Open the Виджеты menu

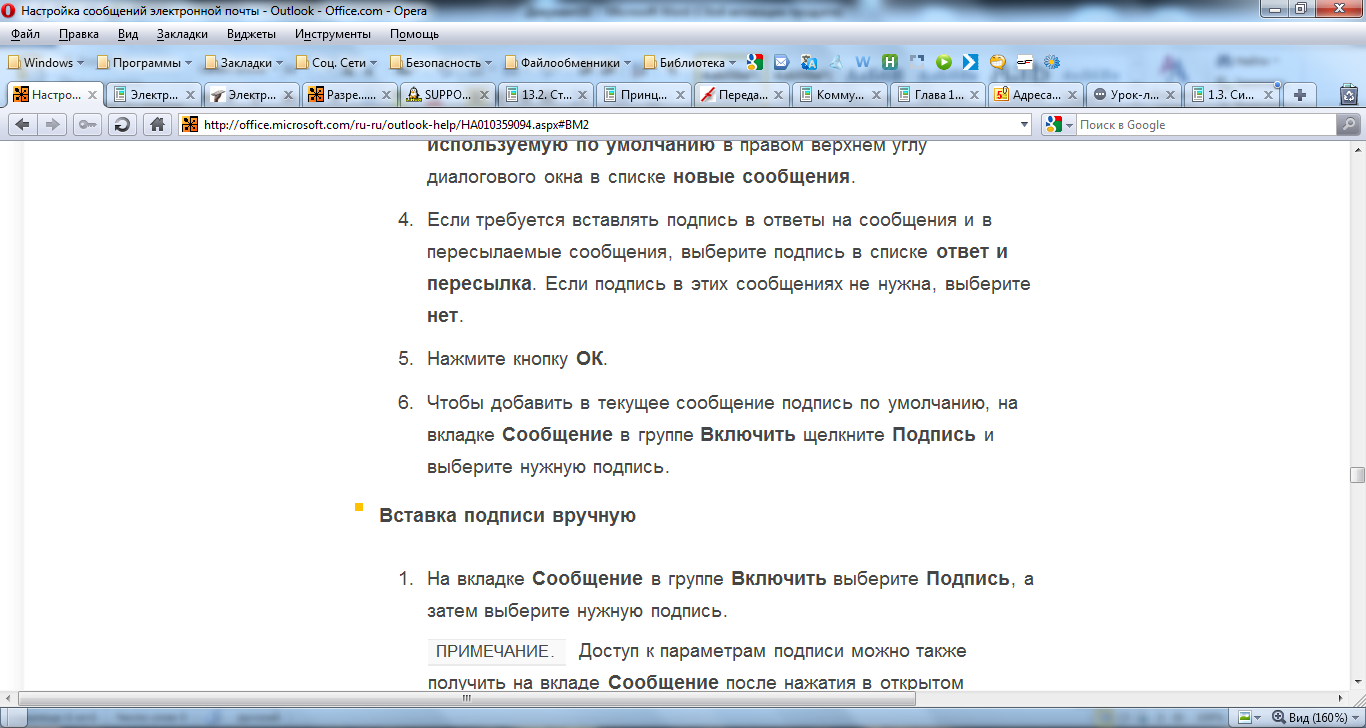252,34
